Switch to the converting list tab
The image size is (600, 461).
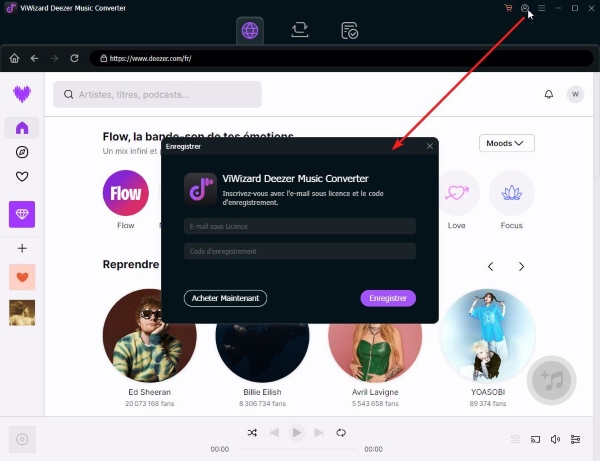point(300,30)
